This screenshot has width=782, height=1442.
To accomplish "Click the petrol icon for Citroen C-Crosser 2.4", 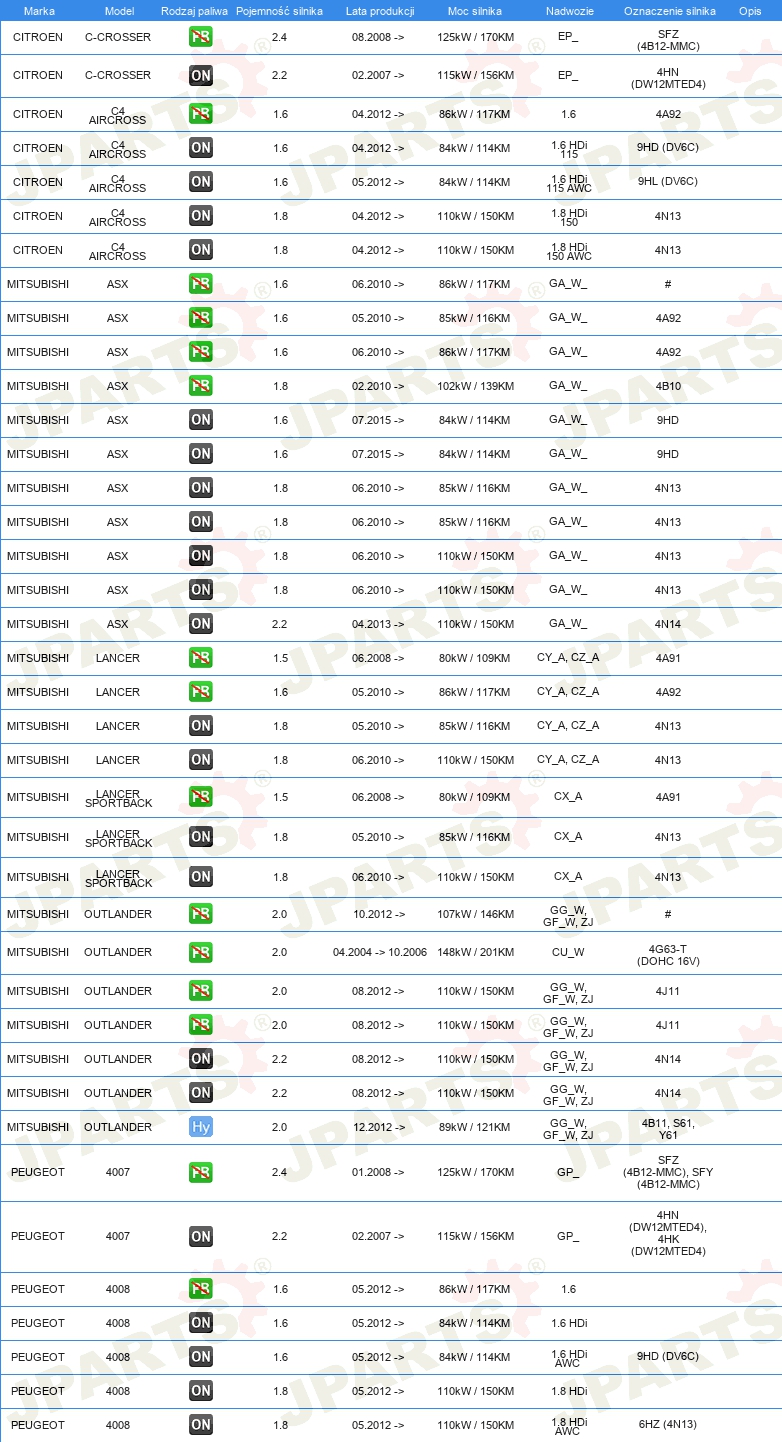I will [x=200, y=37].
